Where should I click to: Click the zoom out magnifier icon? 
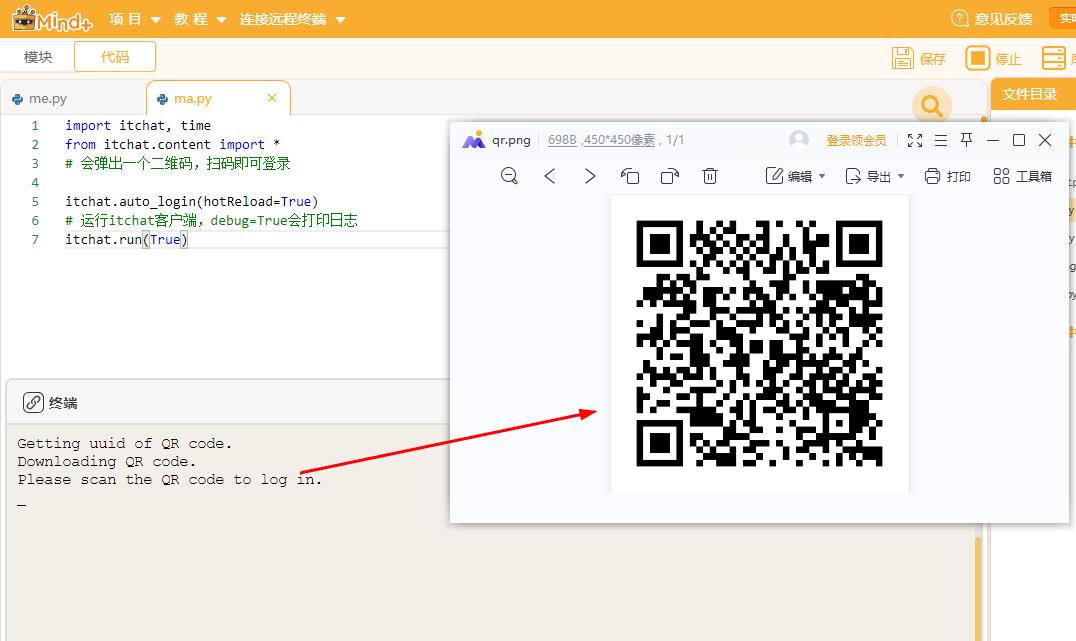509,176
